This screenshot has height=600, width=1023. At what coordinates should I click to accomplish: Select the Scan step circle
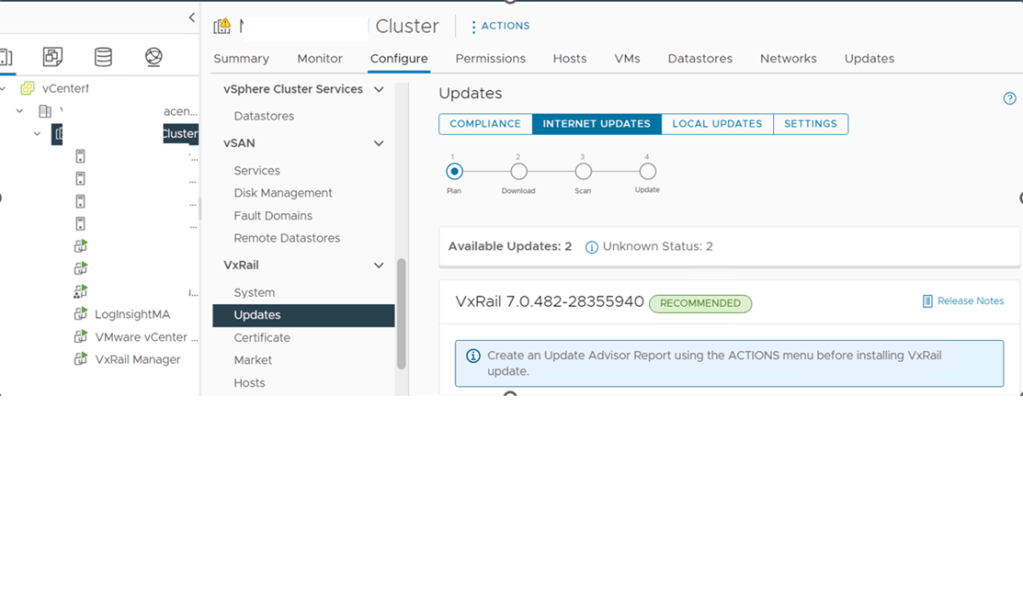(x=583, y=172)
